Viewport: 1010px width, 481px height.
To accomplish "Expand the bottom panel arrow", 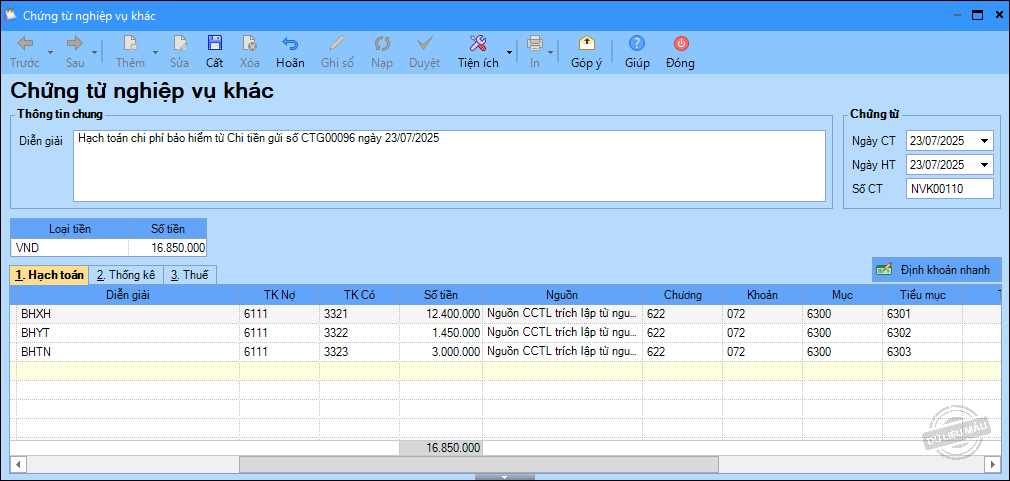I will point(504,477).
